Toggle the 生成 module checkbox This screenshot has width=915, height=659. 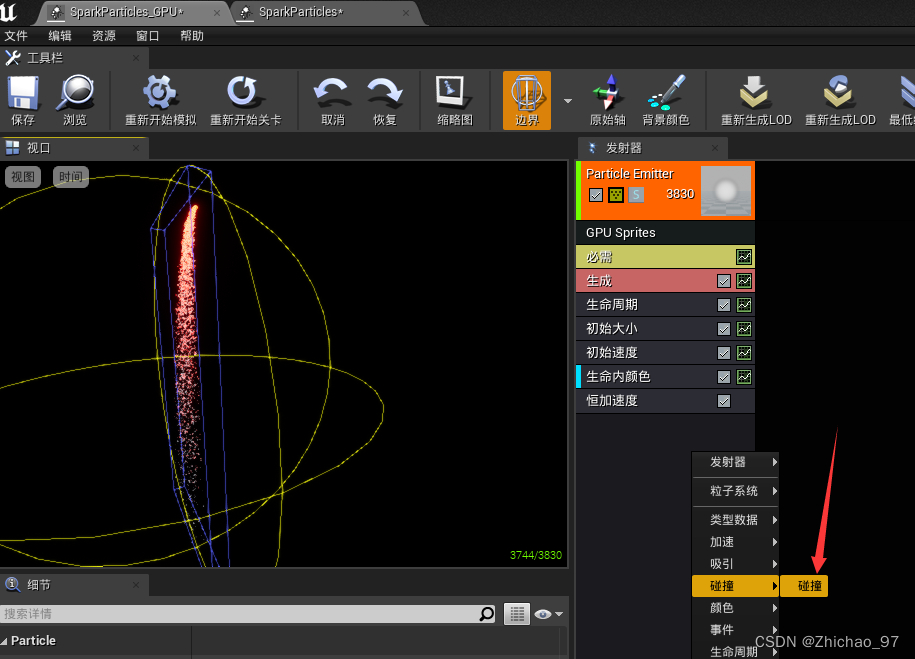pyautogui.click(x=724, y=281)
